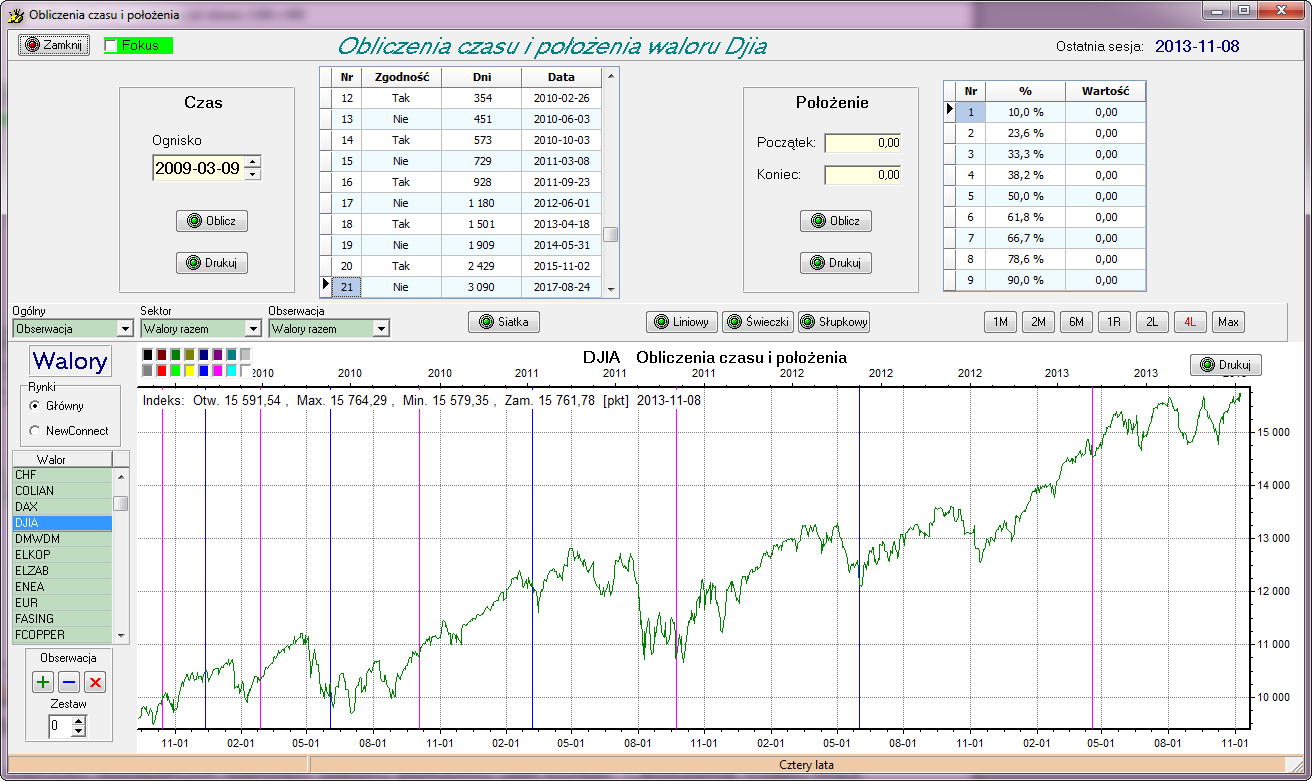Open the Obserwacja Walory razem dropdown

click(x=381, y=328)
